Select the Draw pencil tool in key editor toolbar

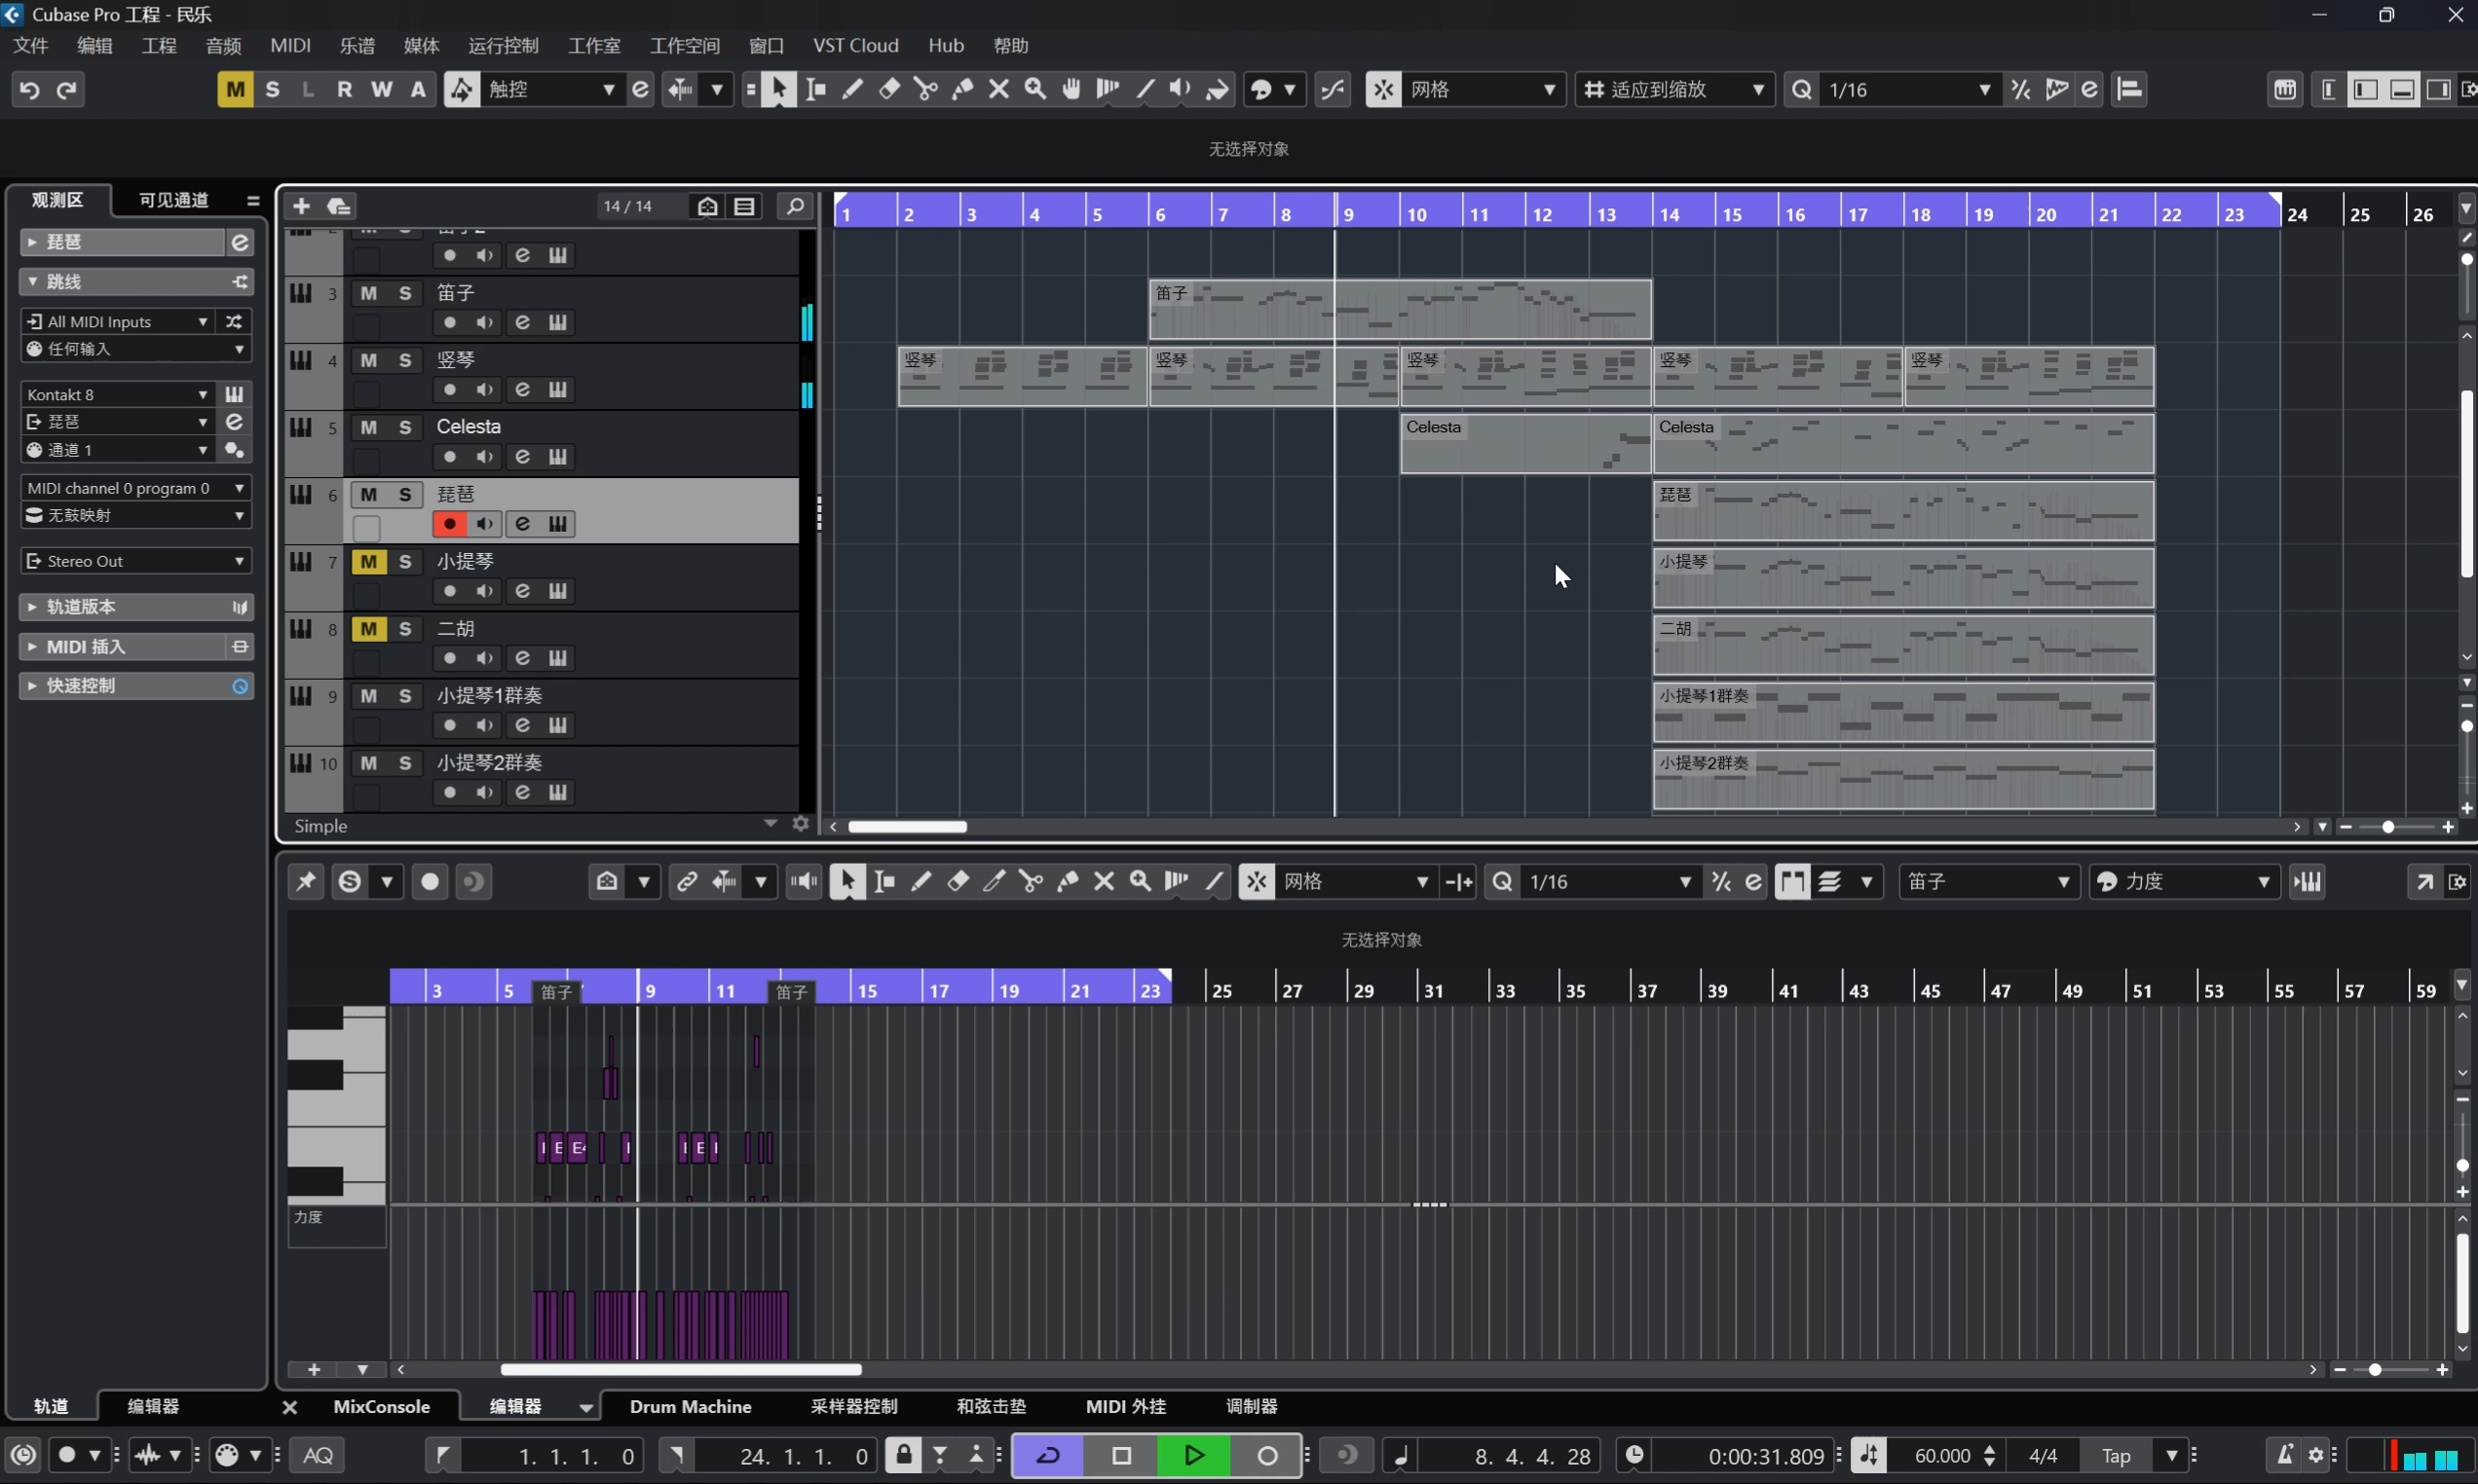[920, 882]
